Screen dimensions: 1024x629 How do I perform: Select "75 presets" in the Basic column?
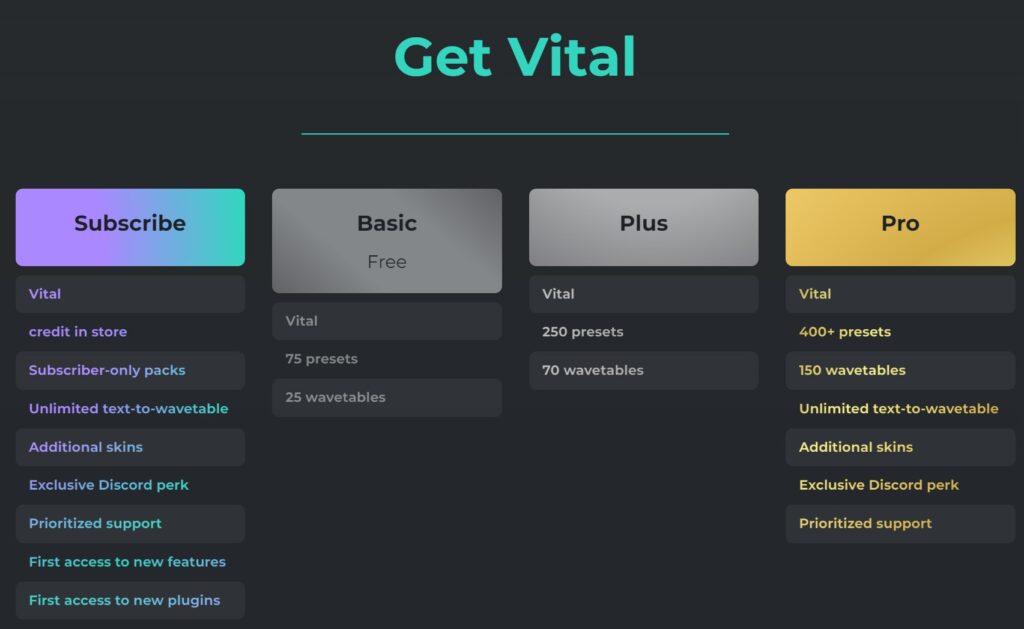tap(321, 359)
